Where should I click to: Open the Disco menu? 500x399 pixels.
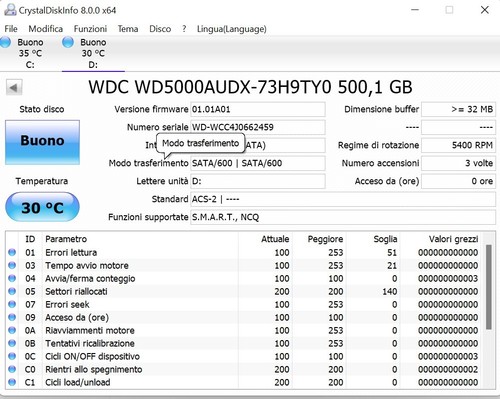[160, 29]
